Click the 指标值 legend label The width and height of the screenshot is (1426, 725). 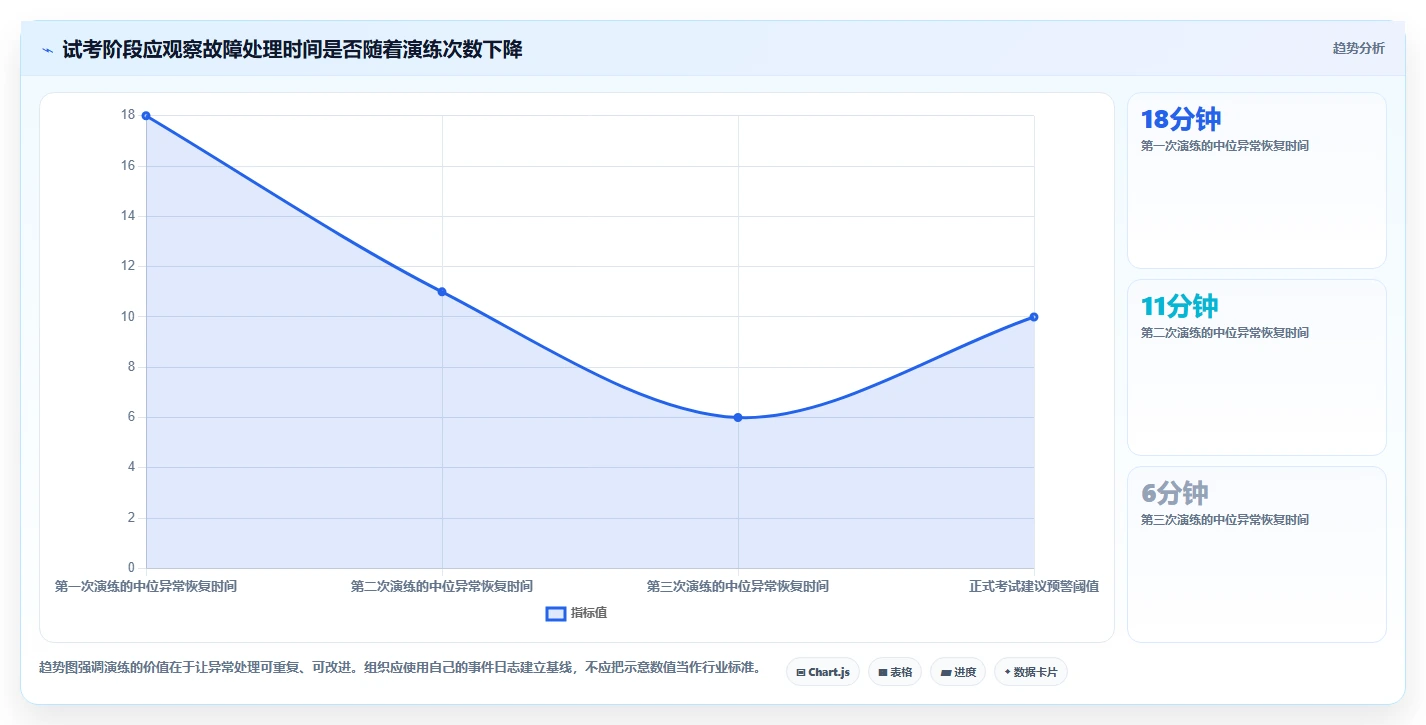[x=589, y=613]
